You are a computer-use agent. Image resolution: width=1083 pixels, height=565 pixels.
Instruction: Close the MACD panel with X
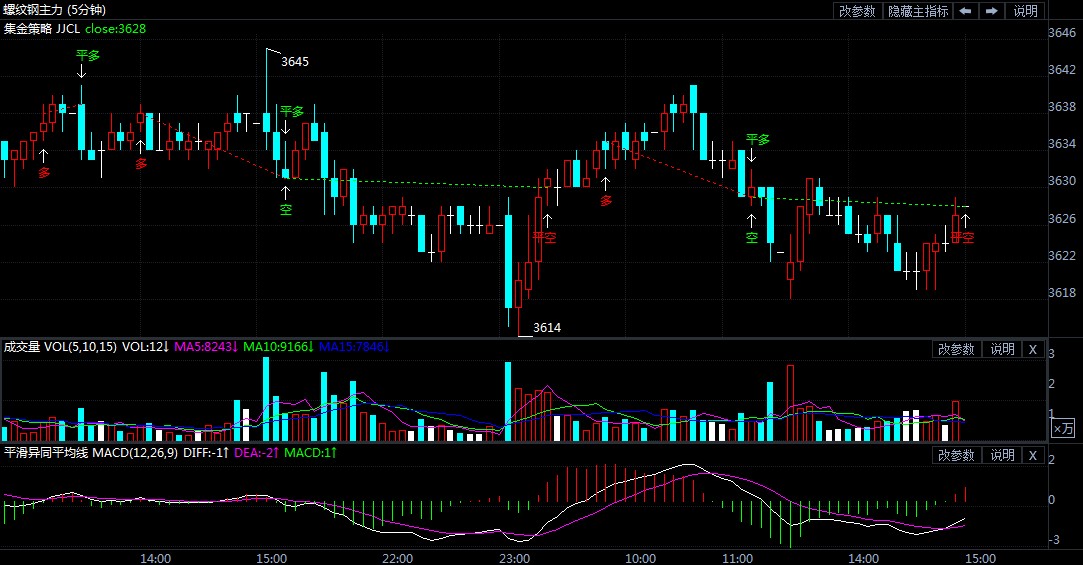(1033, 455)
